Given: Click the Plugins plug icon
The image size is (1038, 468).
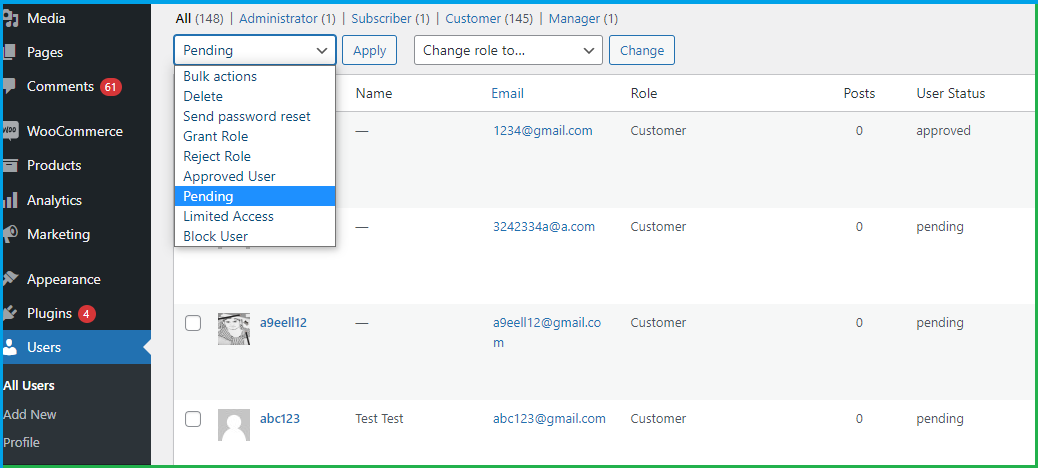Looking at the screenshot, I should (x=10, y=313).
